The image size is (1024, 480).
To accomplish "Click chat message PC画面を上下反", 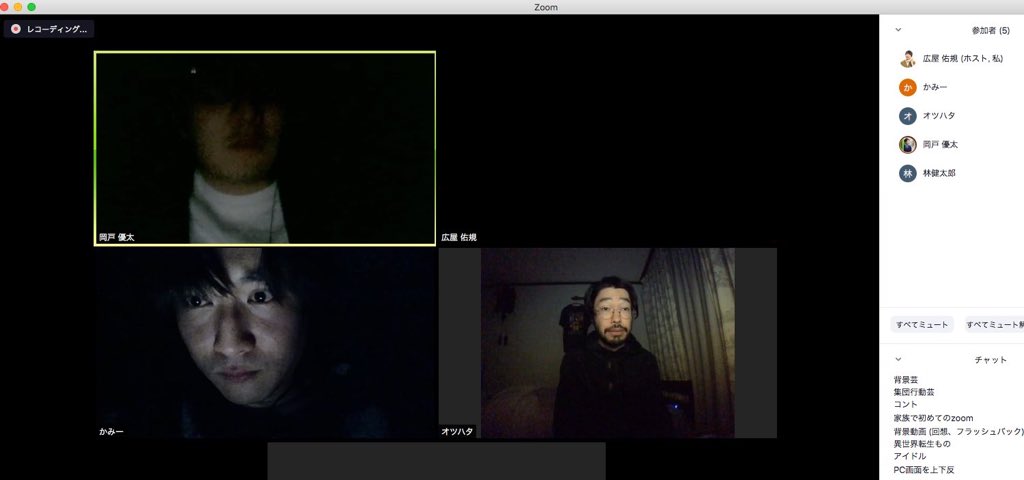I will (x=924, y=470).
